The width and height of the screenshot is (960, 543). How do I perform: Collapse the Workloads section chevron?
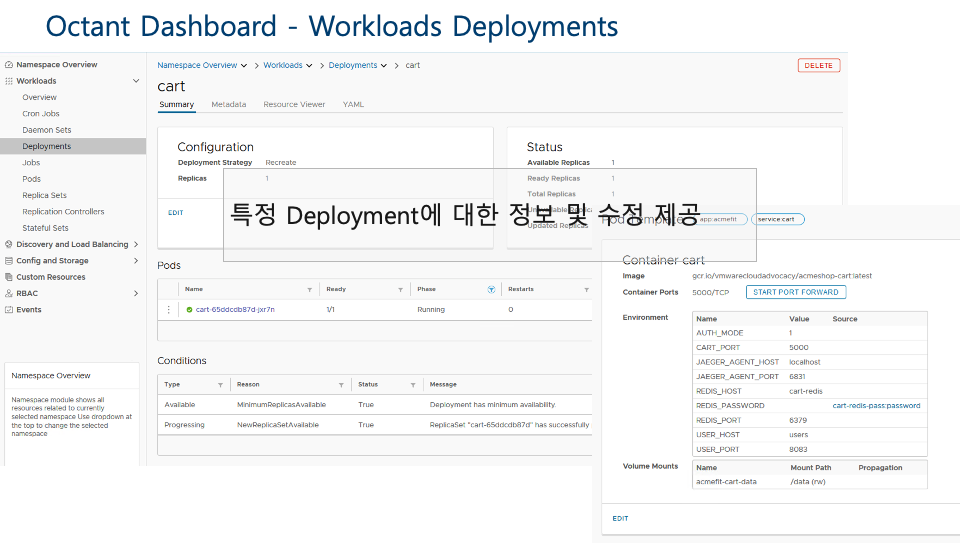(x=136, y=81)
